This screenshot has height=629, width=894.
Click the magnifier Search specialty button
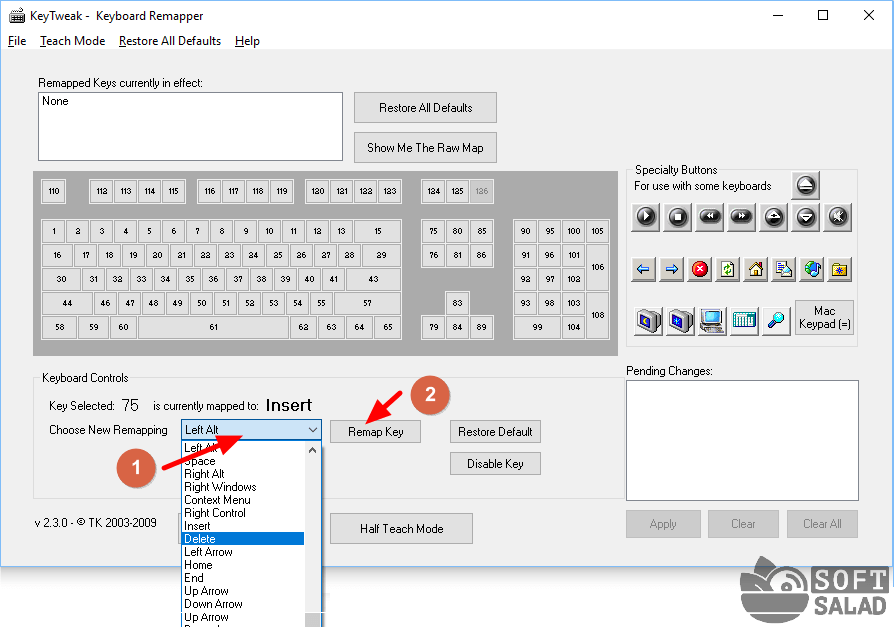tap(776, 320)
